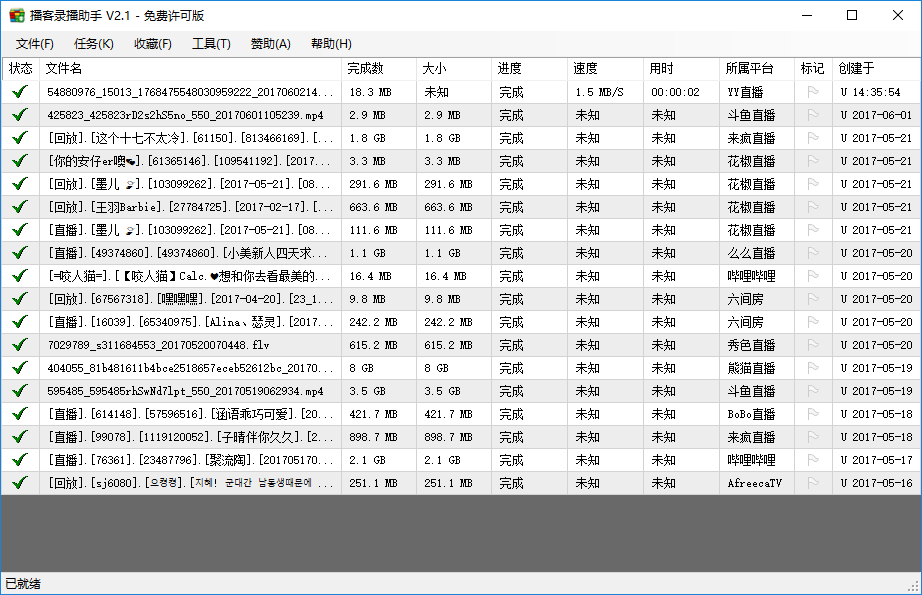Viewport: 922px width, 595px height.
Task: Sort by the 完成数 column header
Action: pos(379,69)
